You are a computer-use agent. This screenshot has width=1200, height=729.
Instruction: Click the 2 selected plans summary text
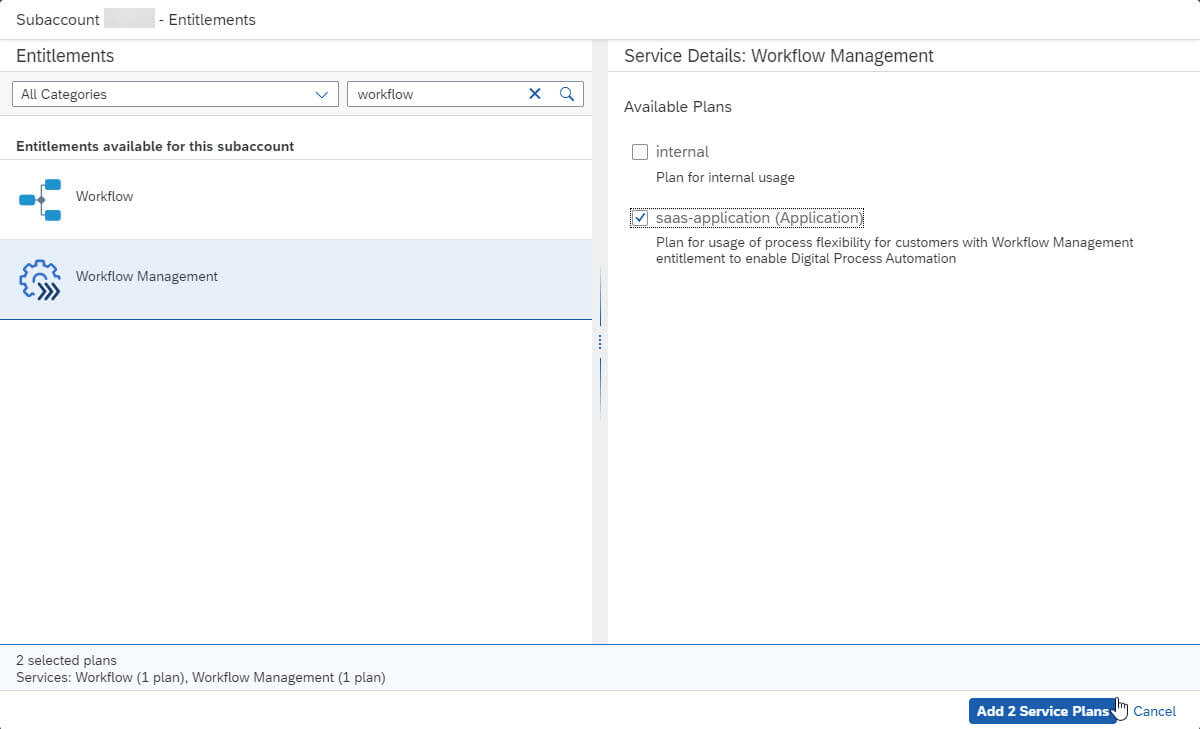coord(66,660)
